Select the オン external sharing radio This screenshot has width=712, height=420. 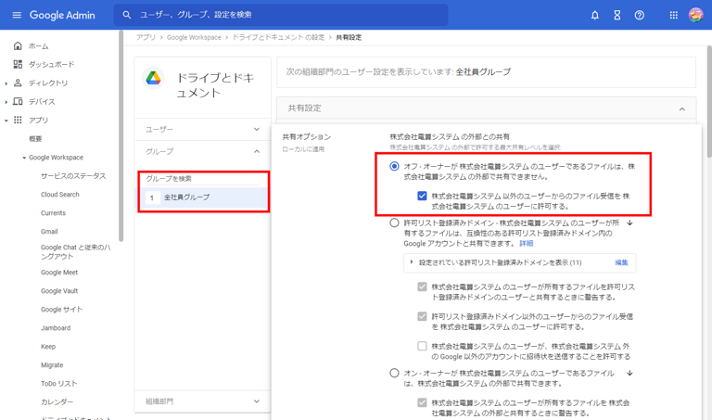pyautogui.click(x=394, y=373)
